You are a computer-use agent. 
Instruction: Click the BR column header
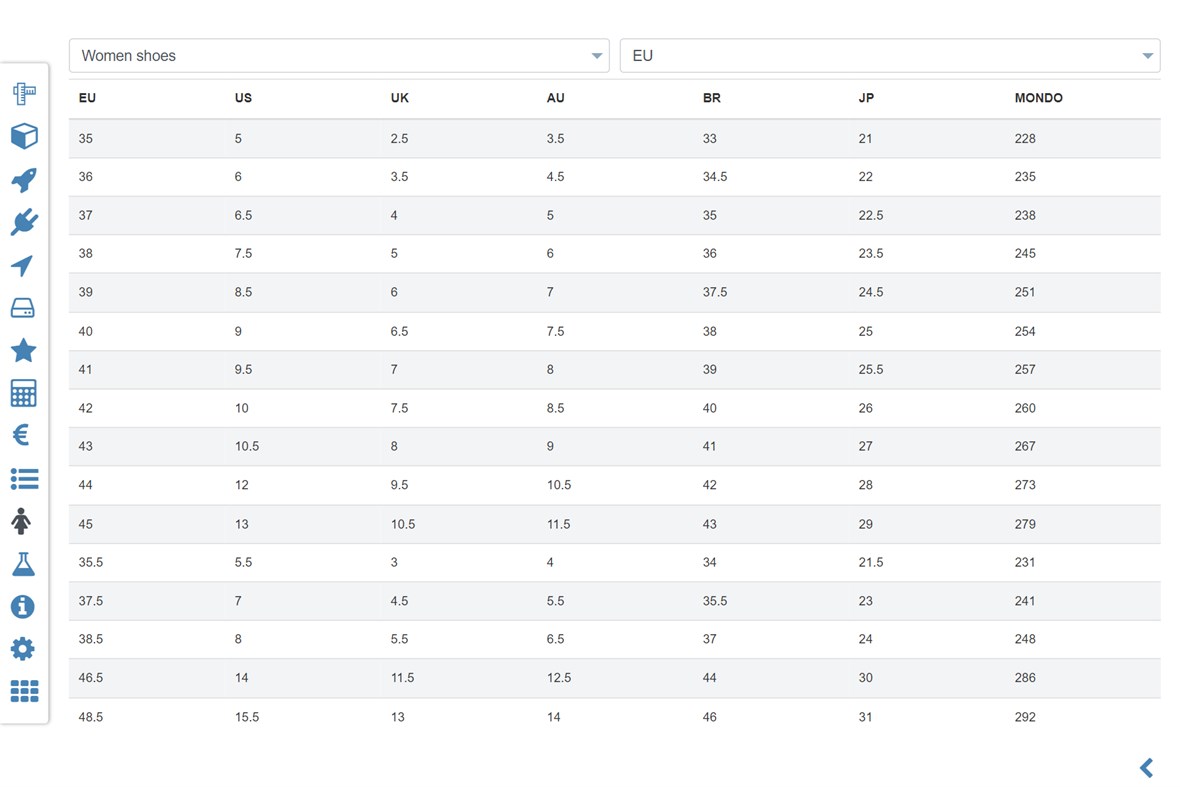pos(712,98)
